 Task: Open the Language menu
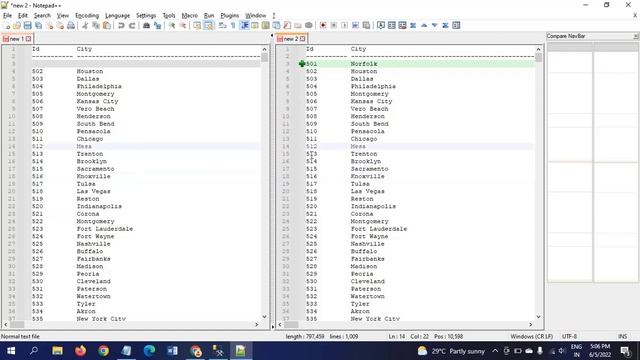click(x=118, y=16)
